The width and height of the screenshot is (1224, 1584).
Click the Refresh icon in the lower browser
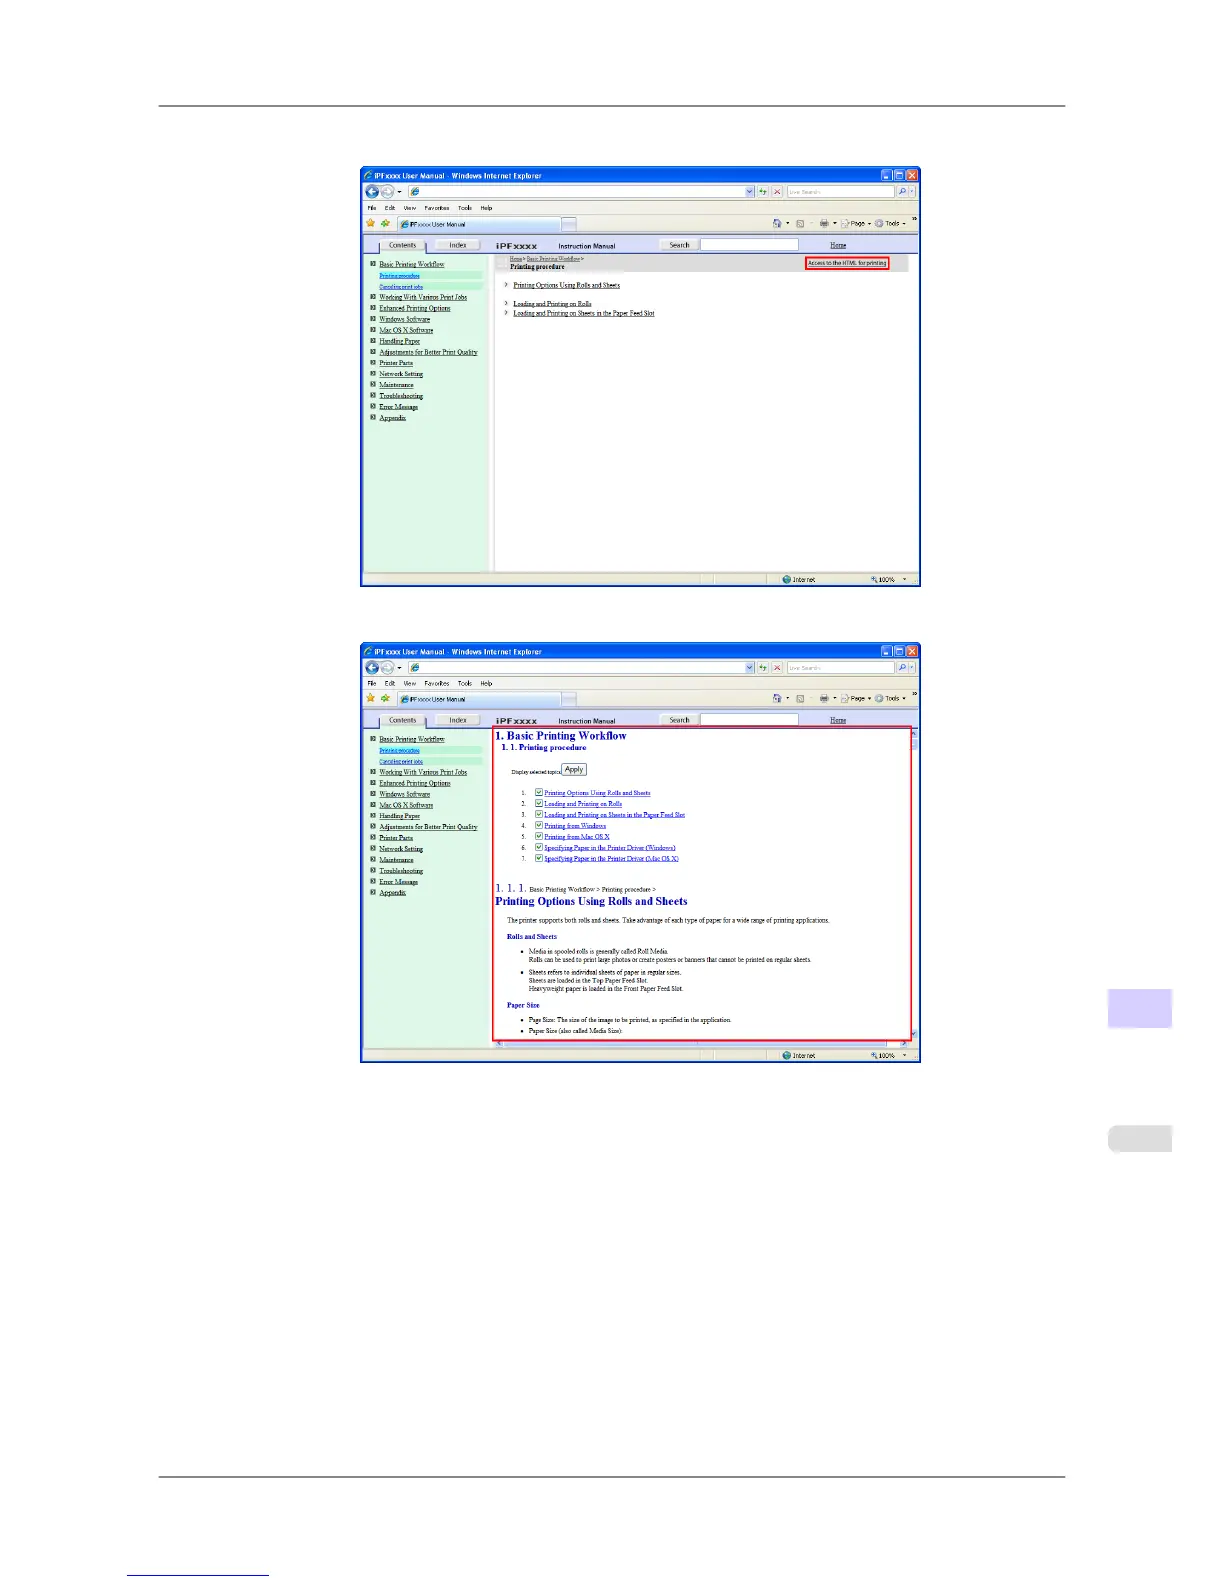(x=763, y=668)
